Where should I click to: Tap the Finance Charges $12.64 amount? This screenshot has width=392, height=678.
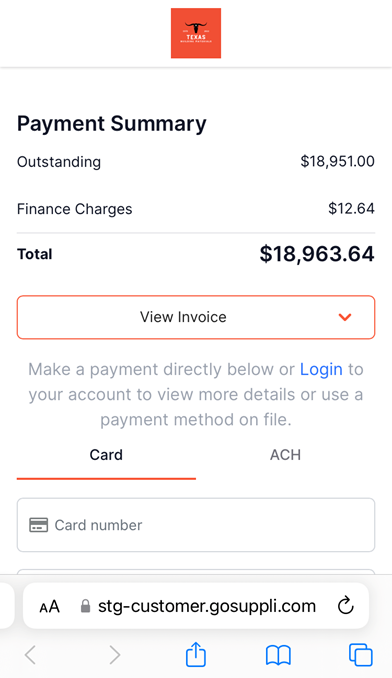coord(351,209)
